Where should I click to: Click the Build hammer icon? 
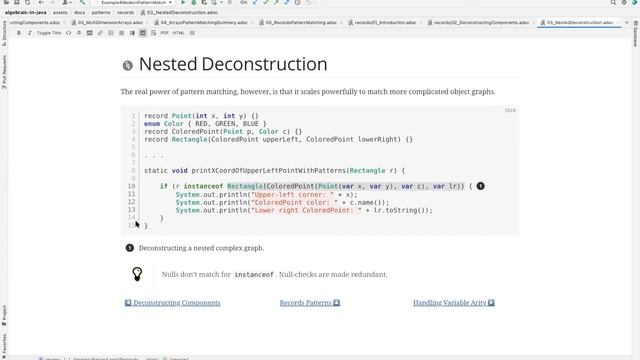pos(82,2)
